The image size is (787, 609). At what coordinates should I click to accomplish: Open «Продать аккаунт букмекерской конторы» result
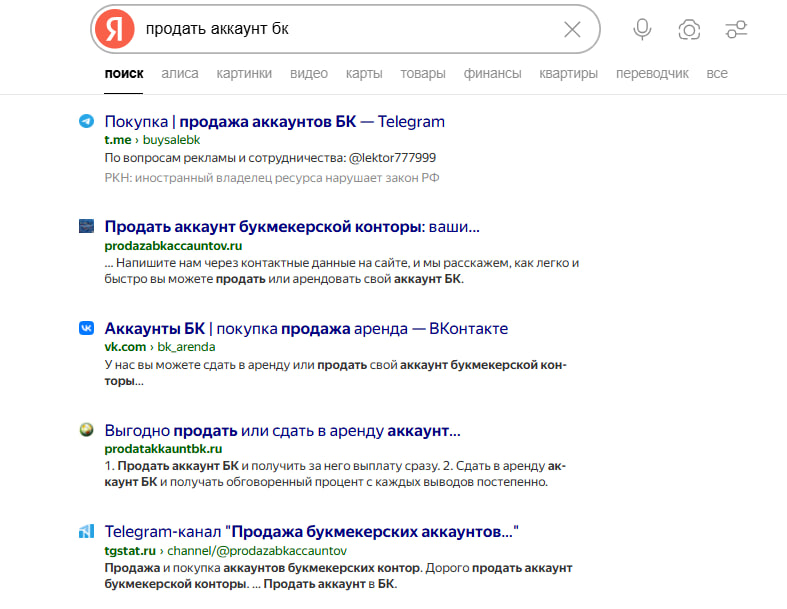click(292, 227)
